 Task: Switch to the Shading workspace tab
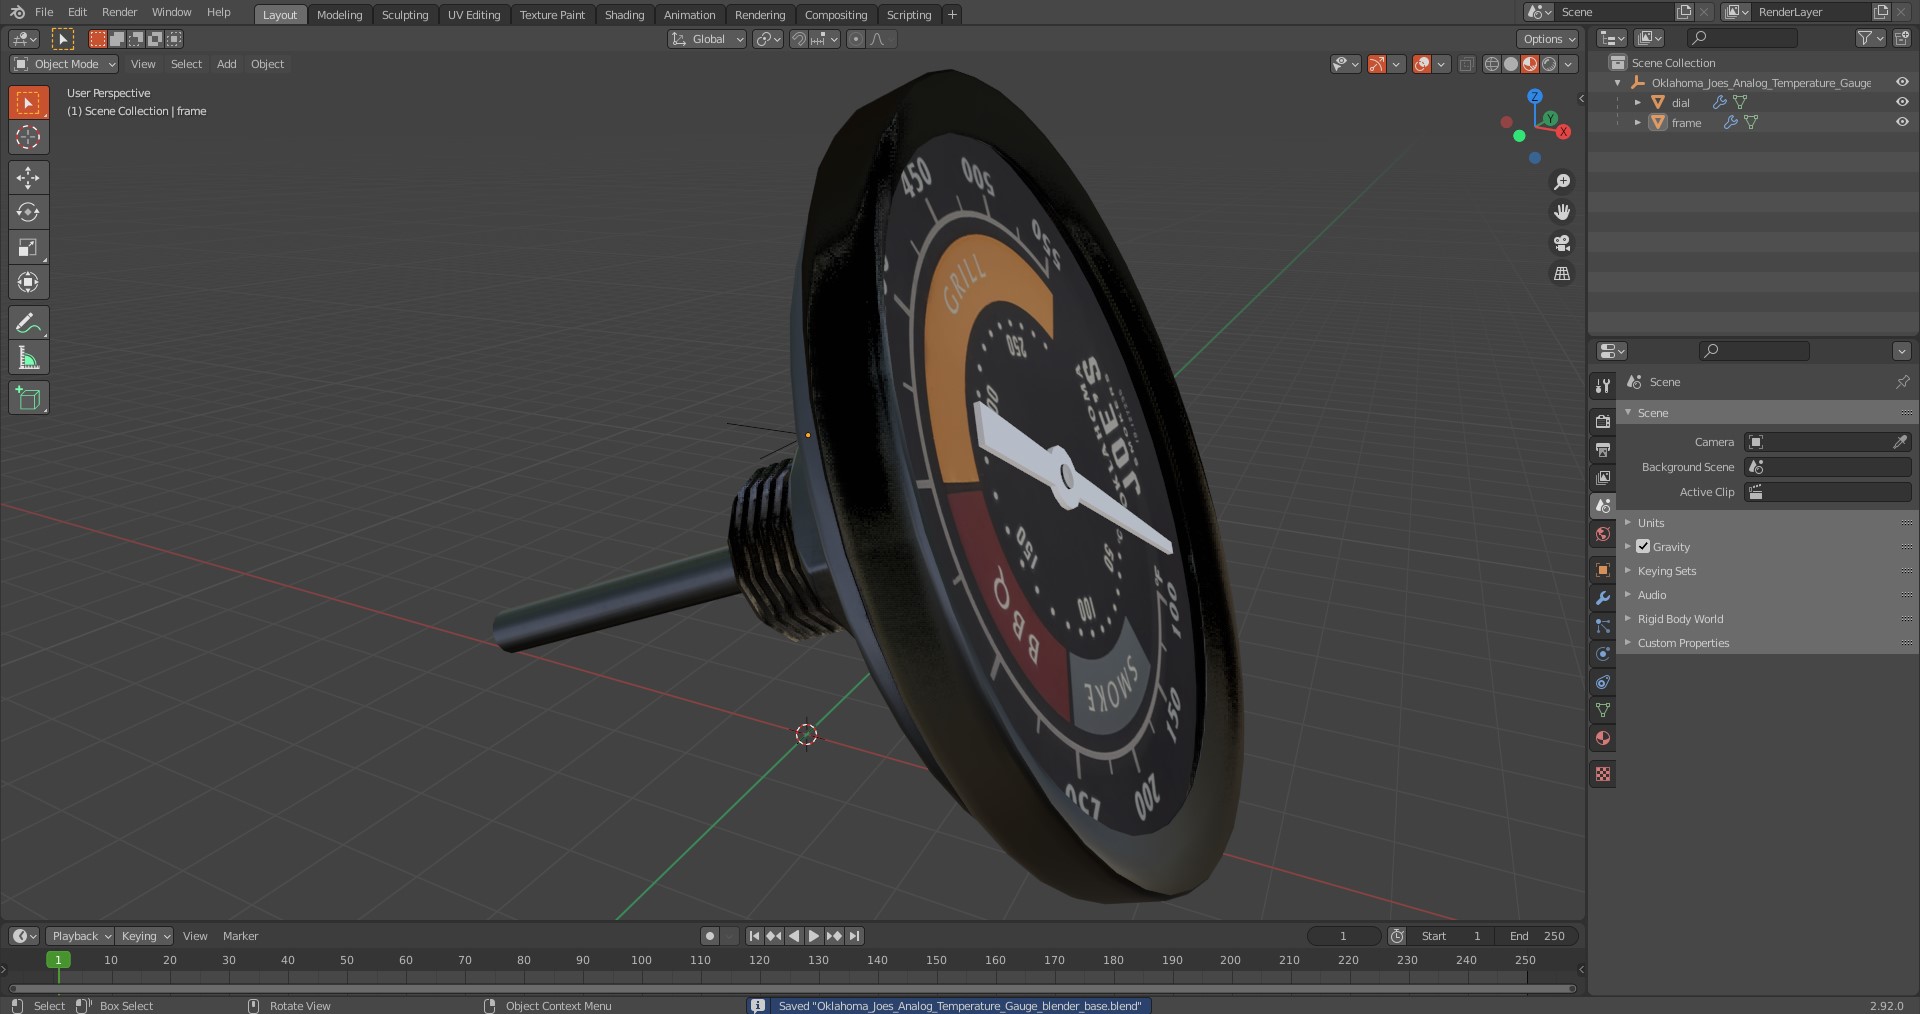tap(624, 14)
